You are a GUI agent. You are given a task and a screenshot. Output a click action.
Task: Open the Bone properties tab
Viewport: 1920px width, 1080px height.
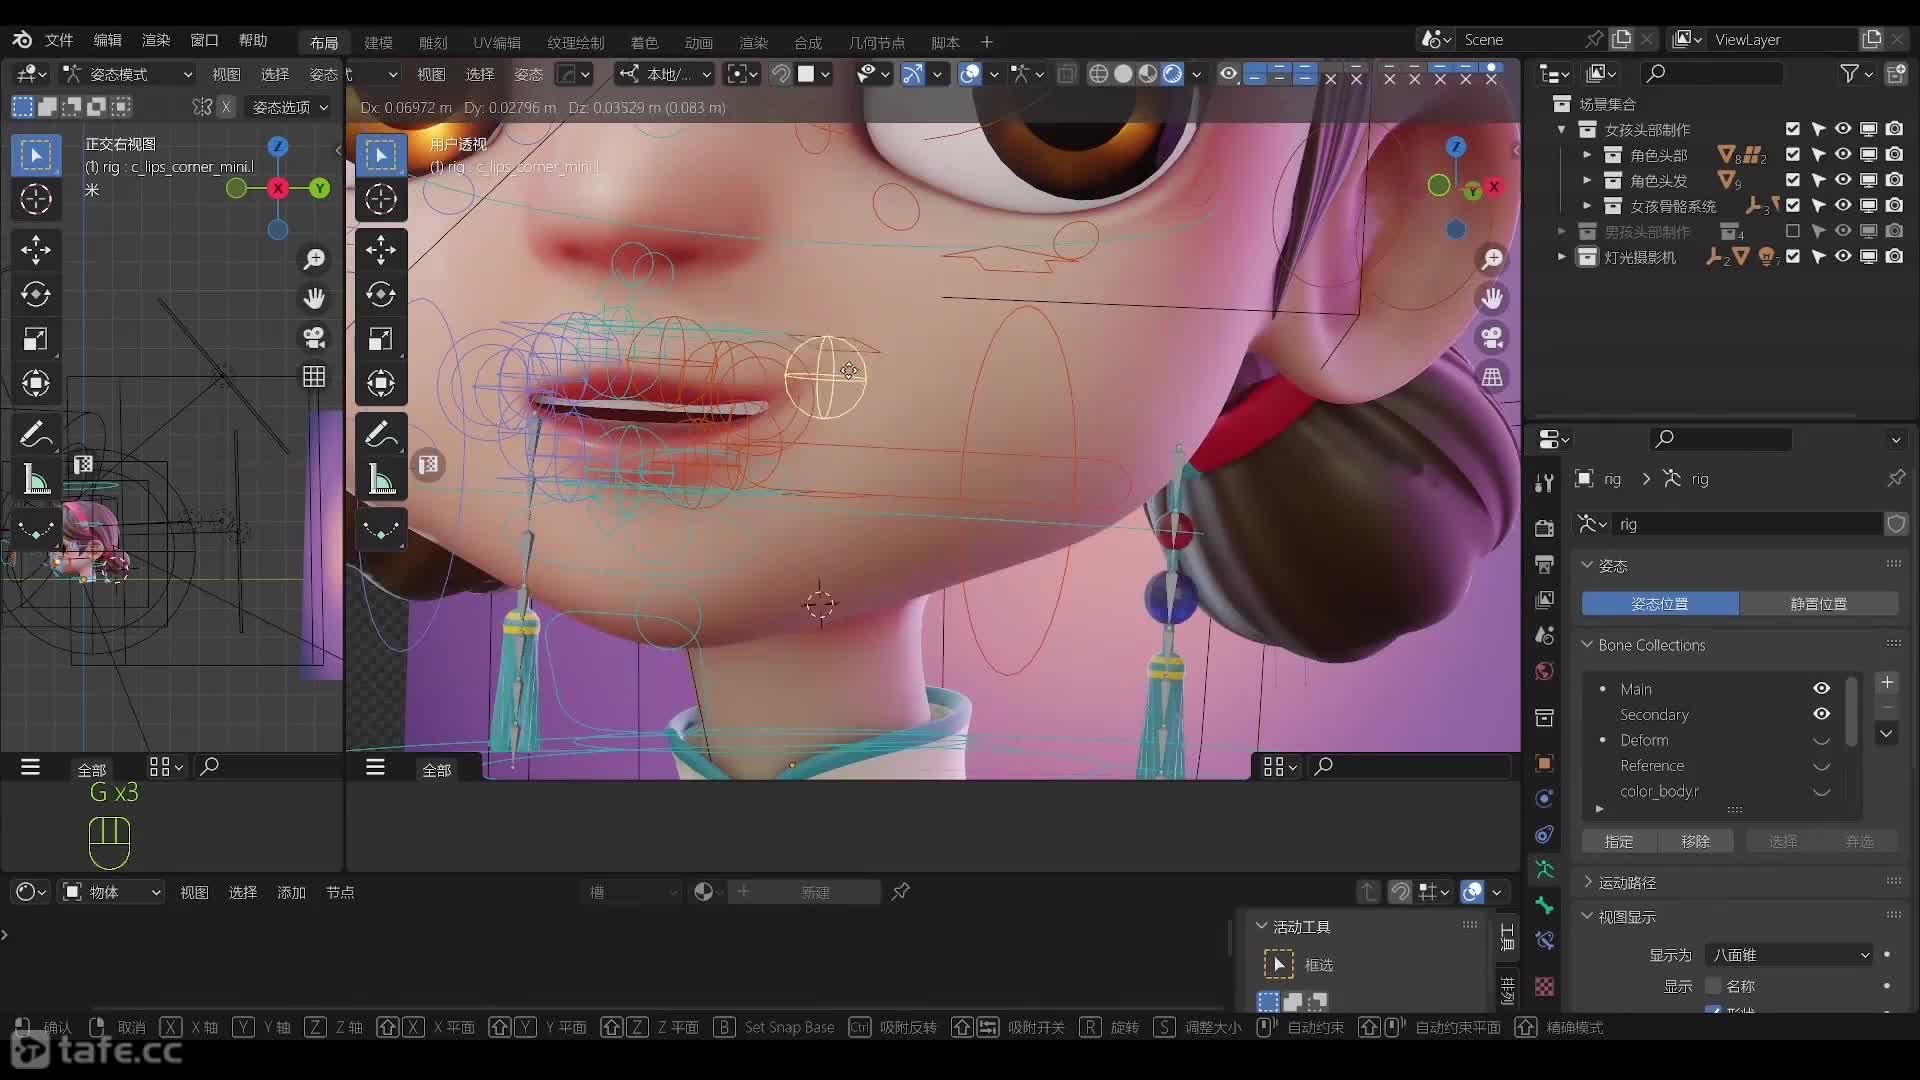(1545, 905)
